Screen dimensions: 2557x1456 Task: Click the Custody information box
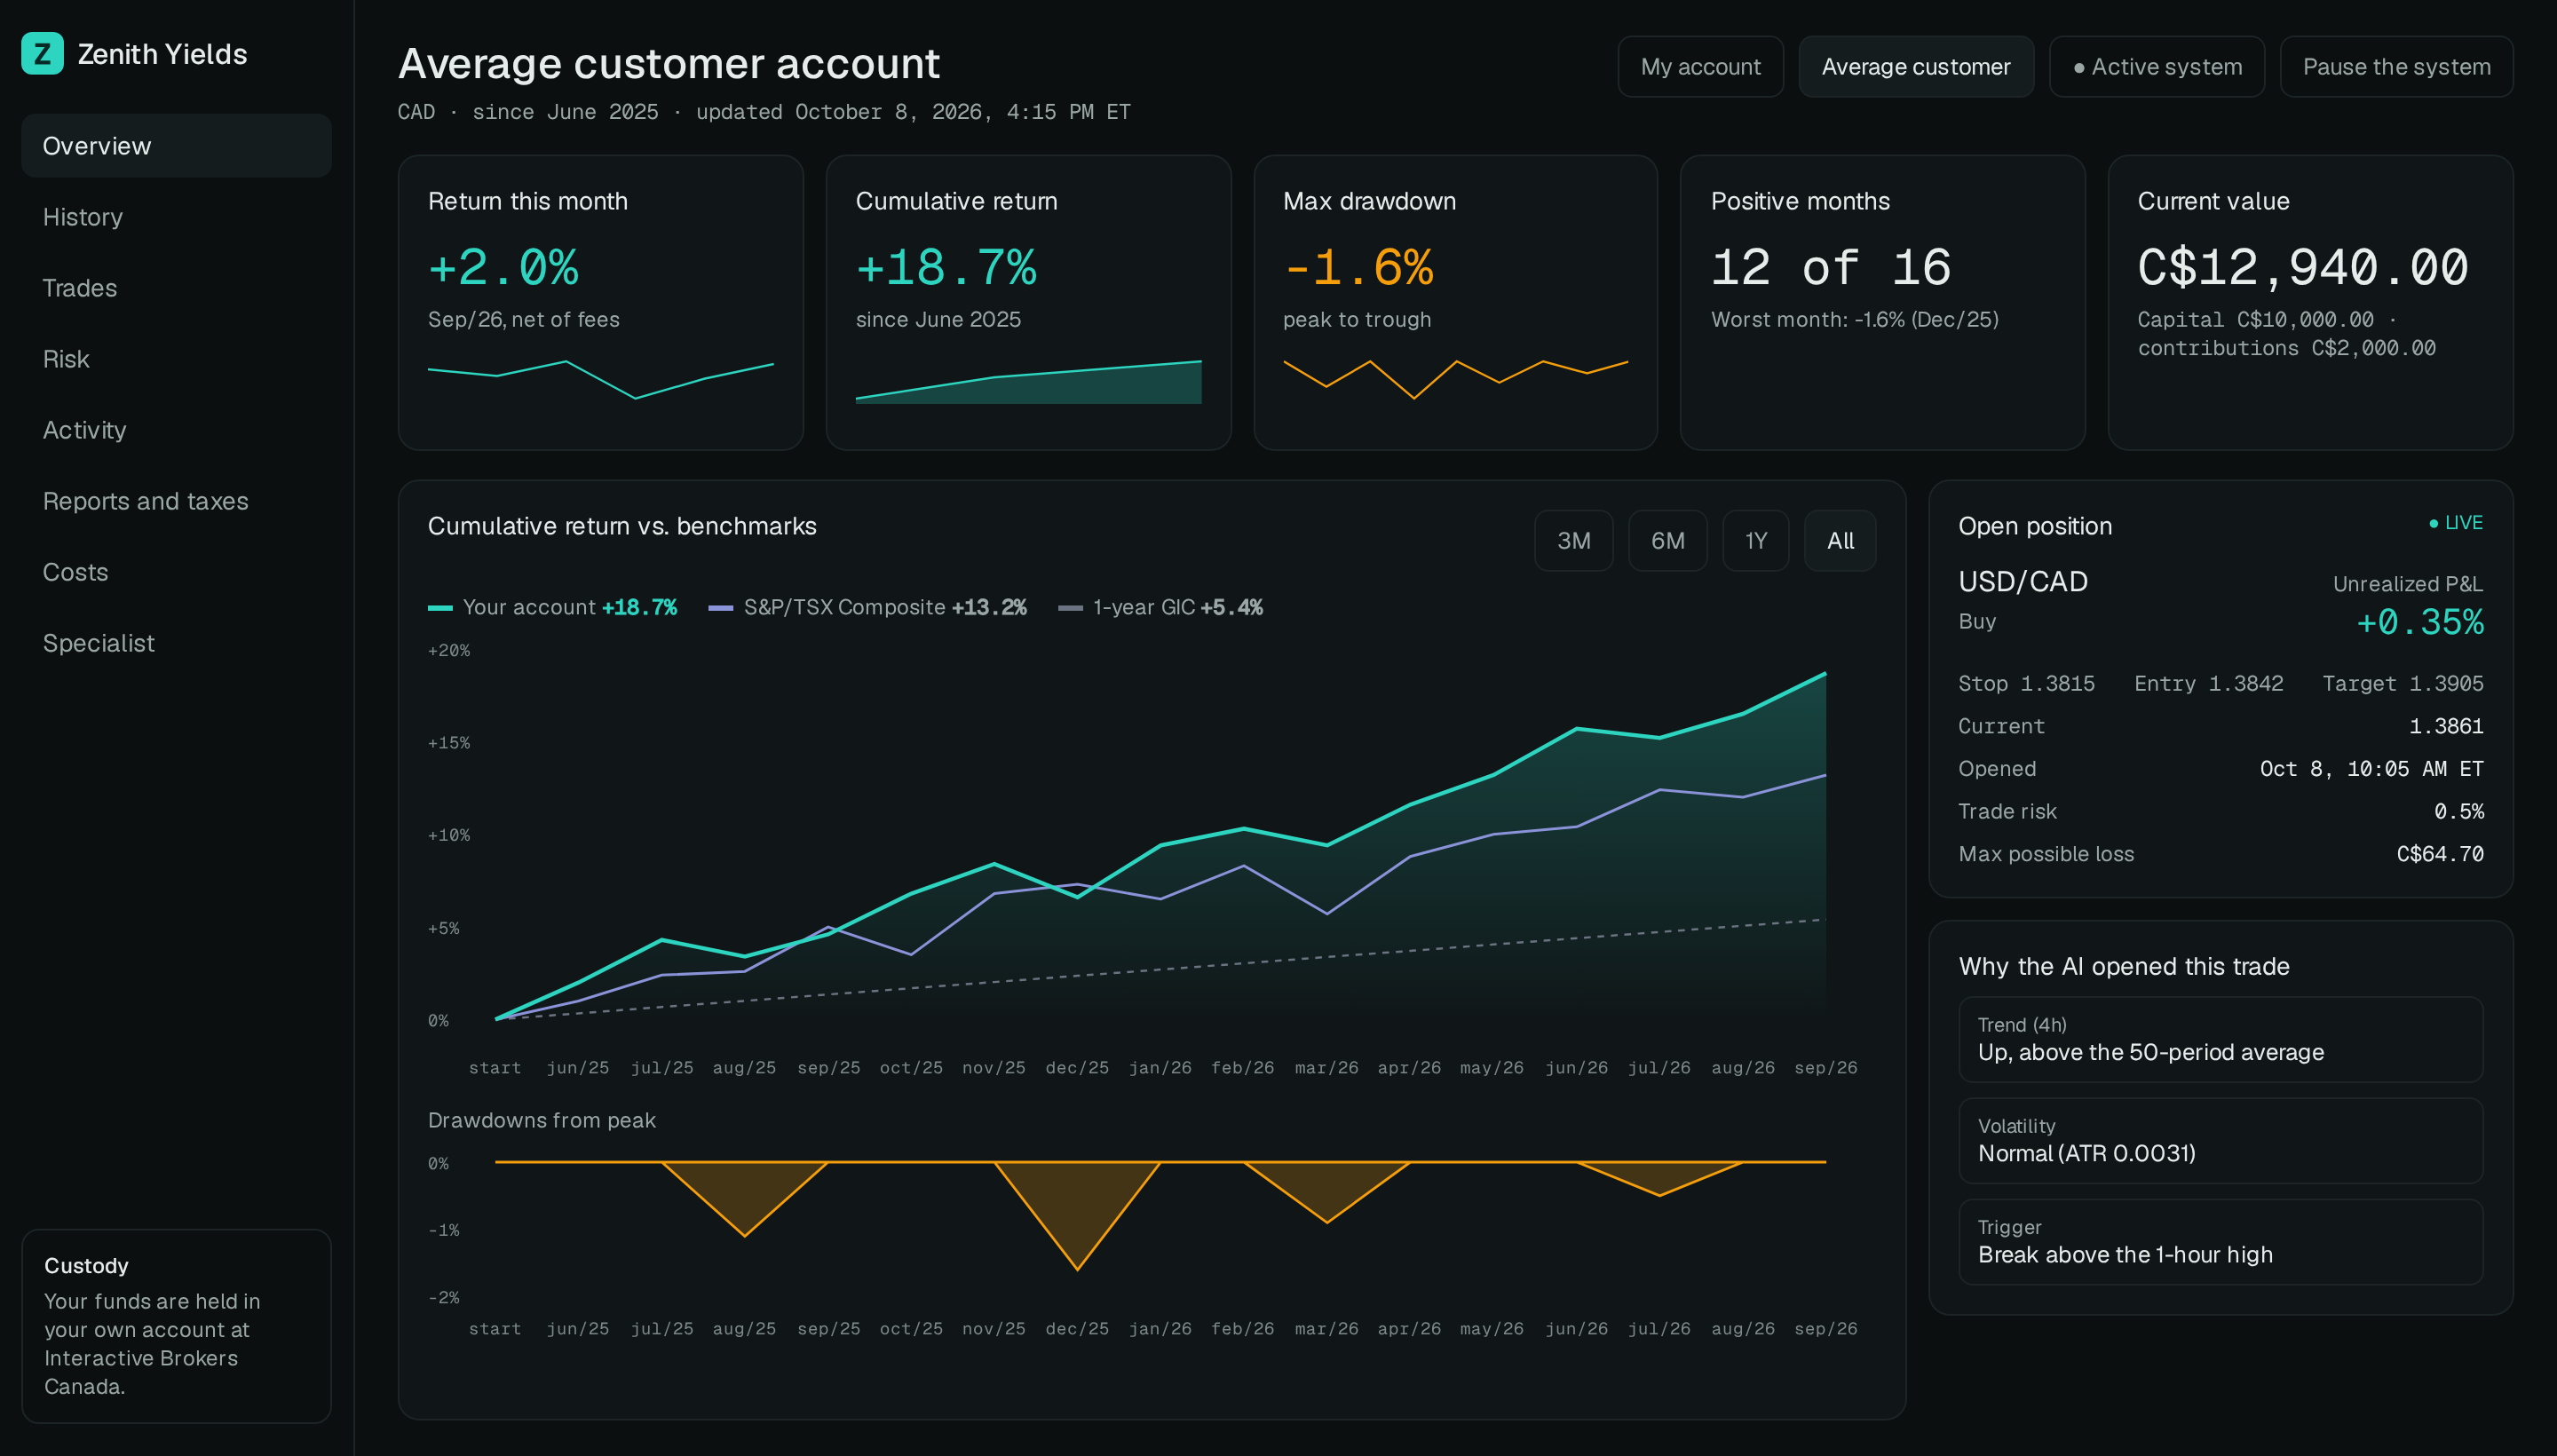pyautogui.click(x=176, y=1326)
